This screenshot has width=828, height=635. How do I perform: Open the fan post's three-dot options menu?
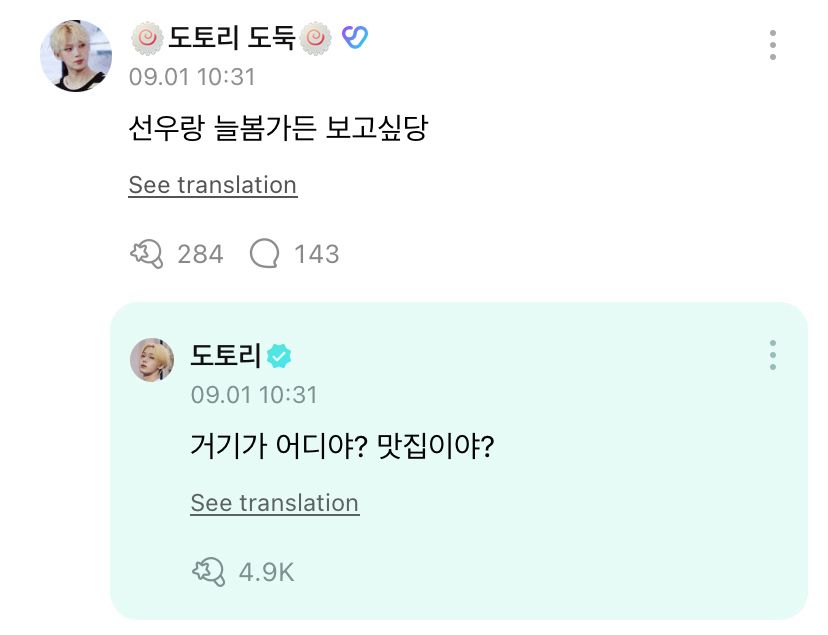pos(772,45)
